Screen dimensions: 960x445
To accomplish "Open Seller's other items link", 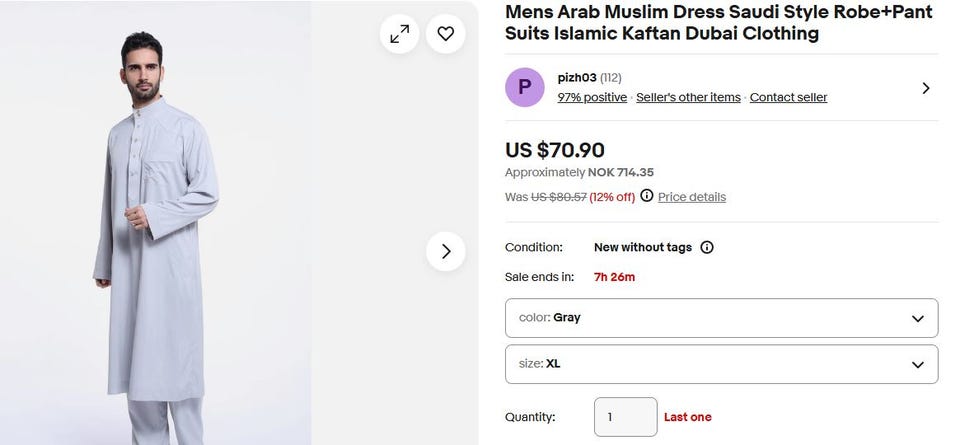I will click(688, 97).
